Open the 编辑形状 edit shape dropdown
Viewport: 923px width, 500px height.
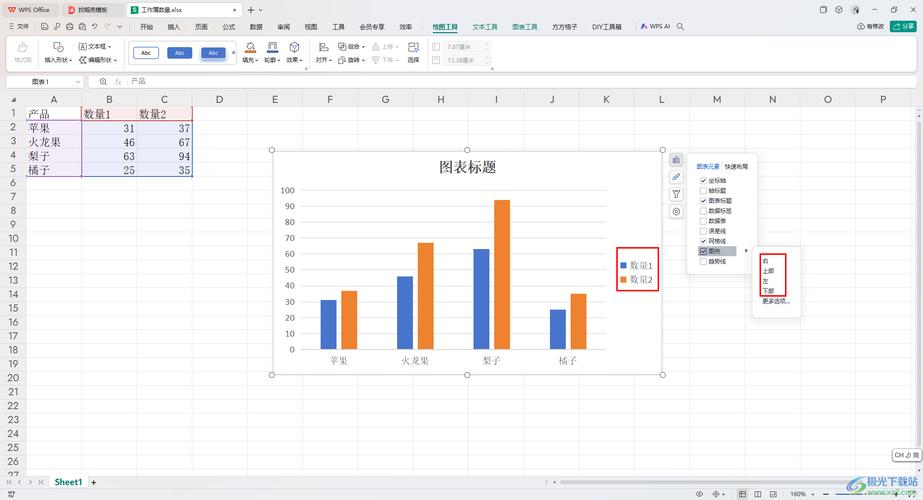(x=98, y=60)
